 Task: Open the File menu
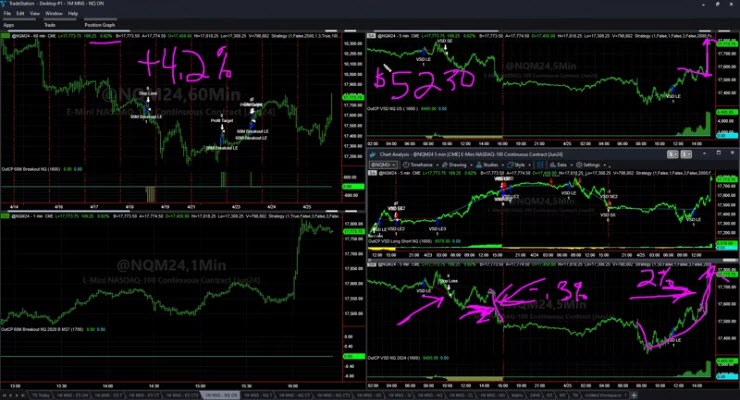[7, 14]
